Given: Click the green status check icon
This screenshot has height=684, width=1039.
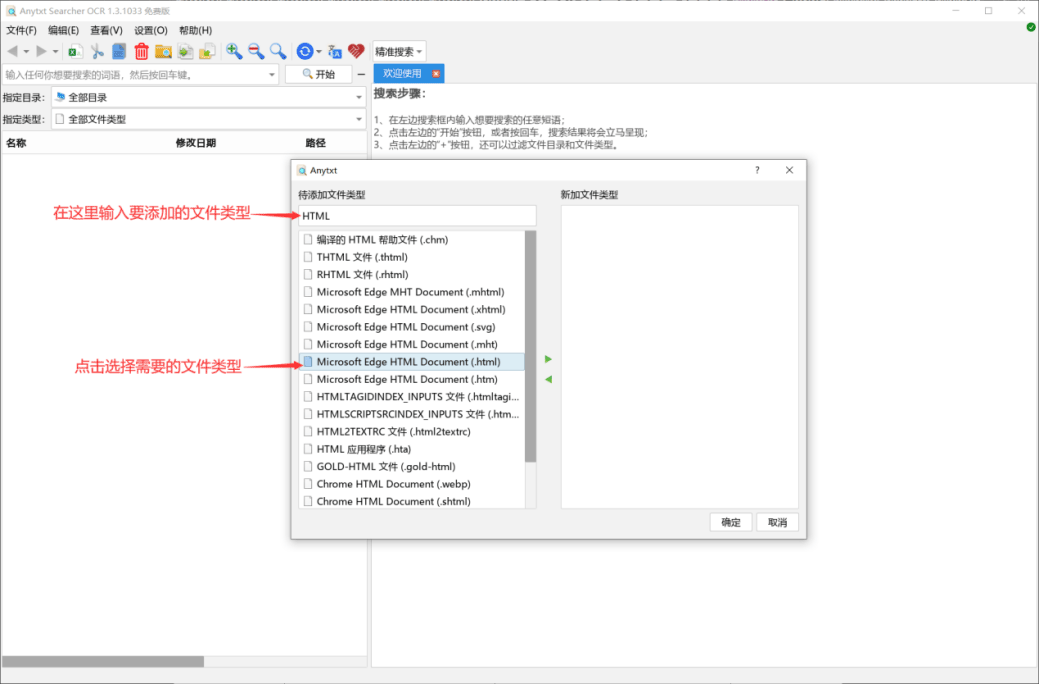Looking at the screenshot, I should click(x=1031, y=27).
